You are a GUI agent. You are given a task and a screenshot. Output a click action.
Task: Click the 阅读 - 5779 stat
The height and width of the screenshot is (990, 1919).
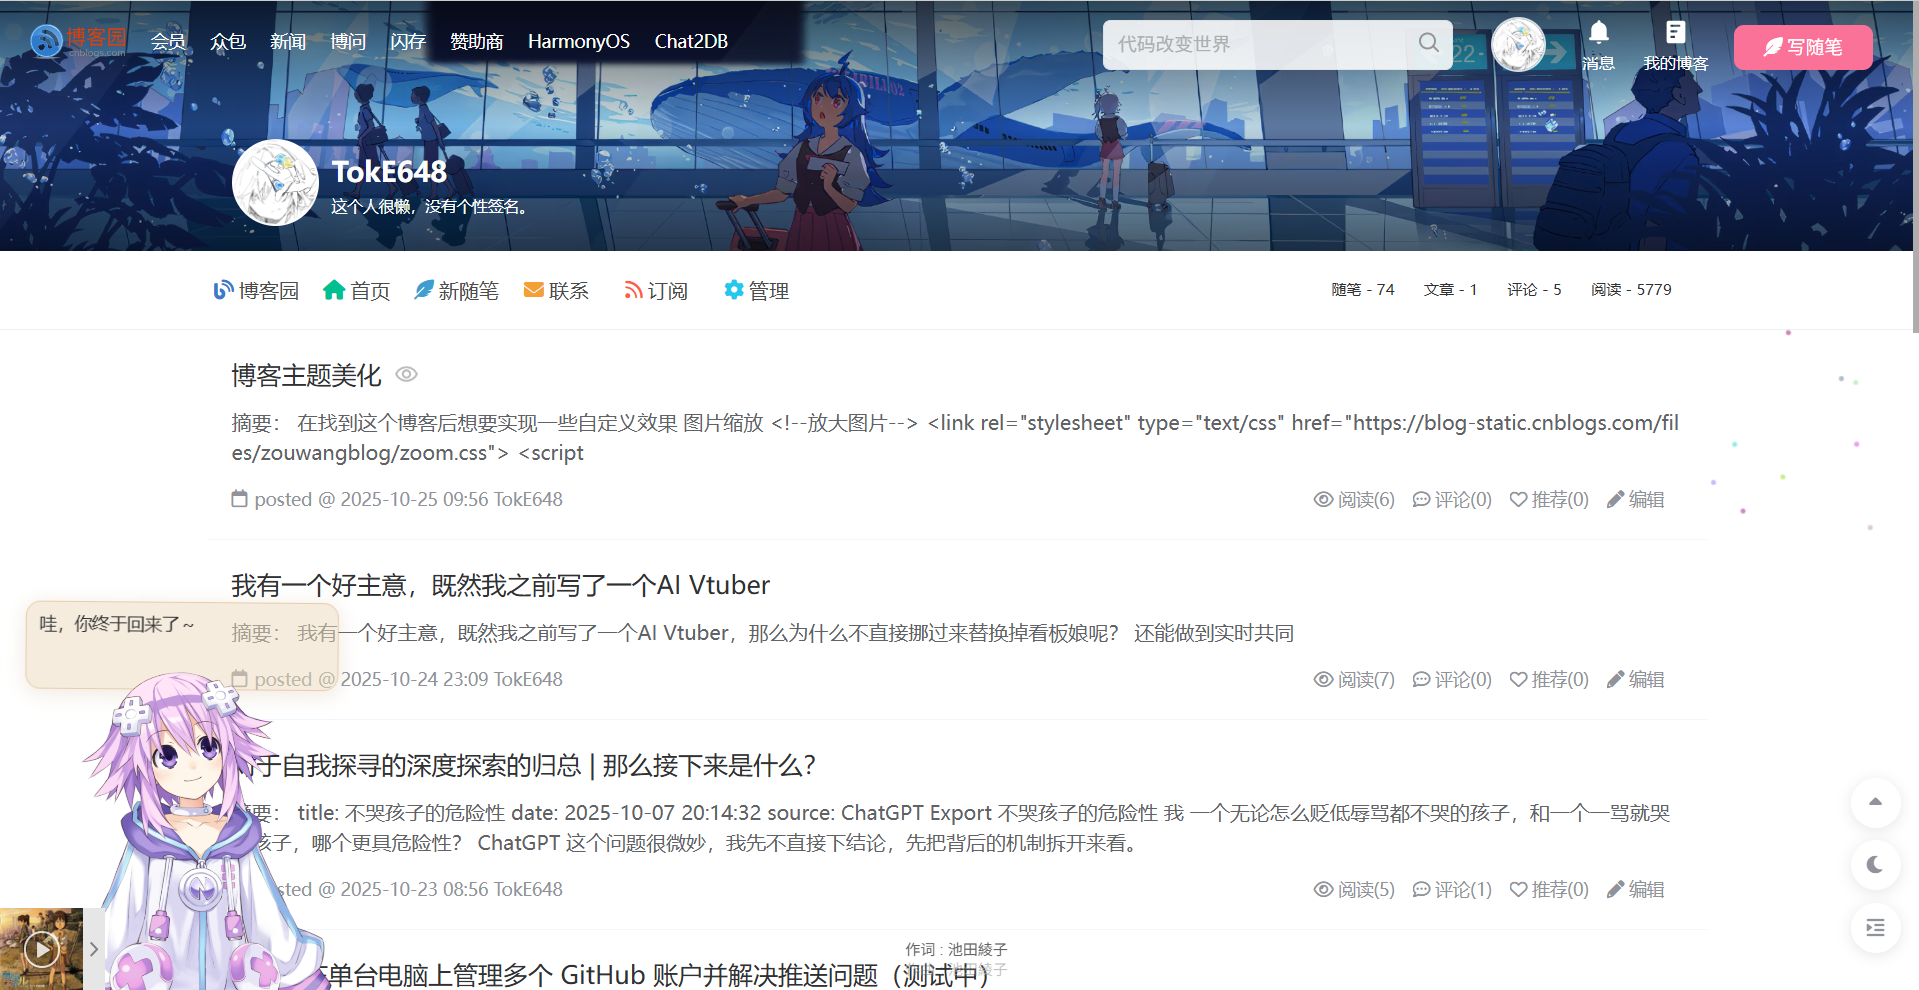(1632, 290)
